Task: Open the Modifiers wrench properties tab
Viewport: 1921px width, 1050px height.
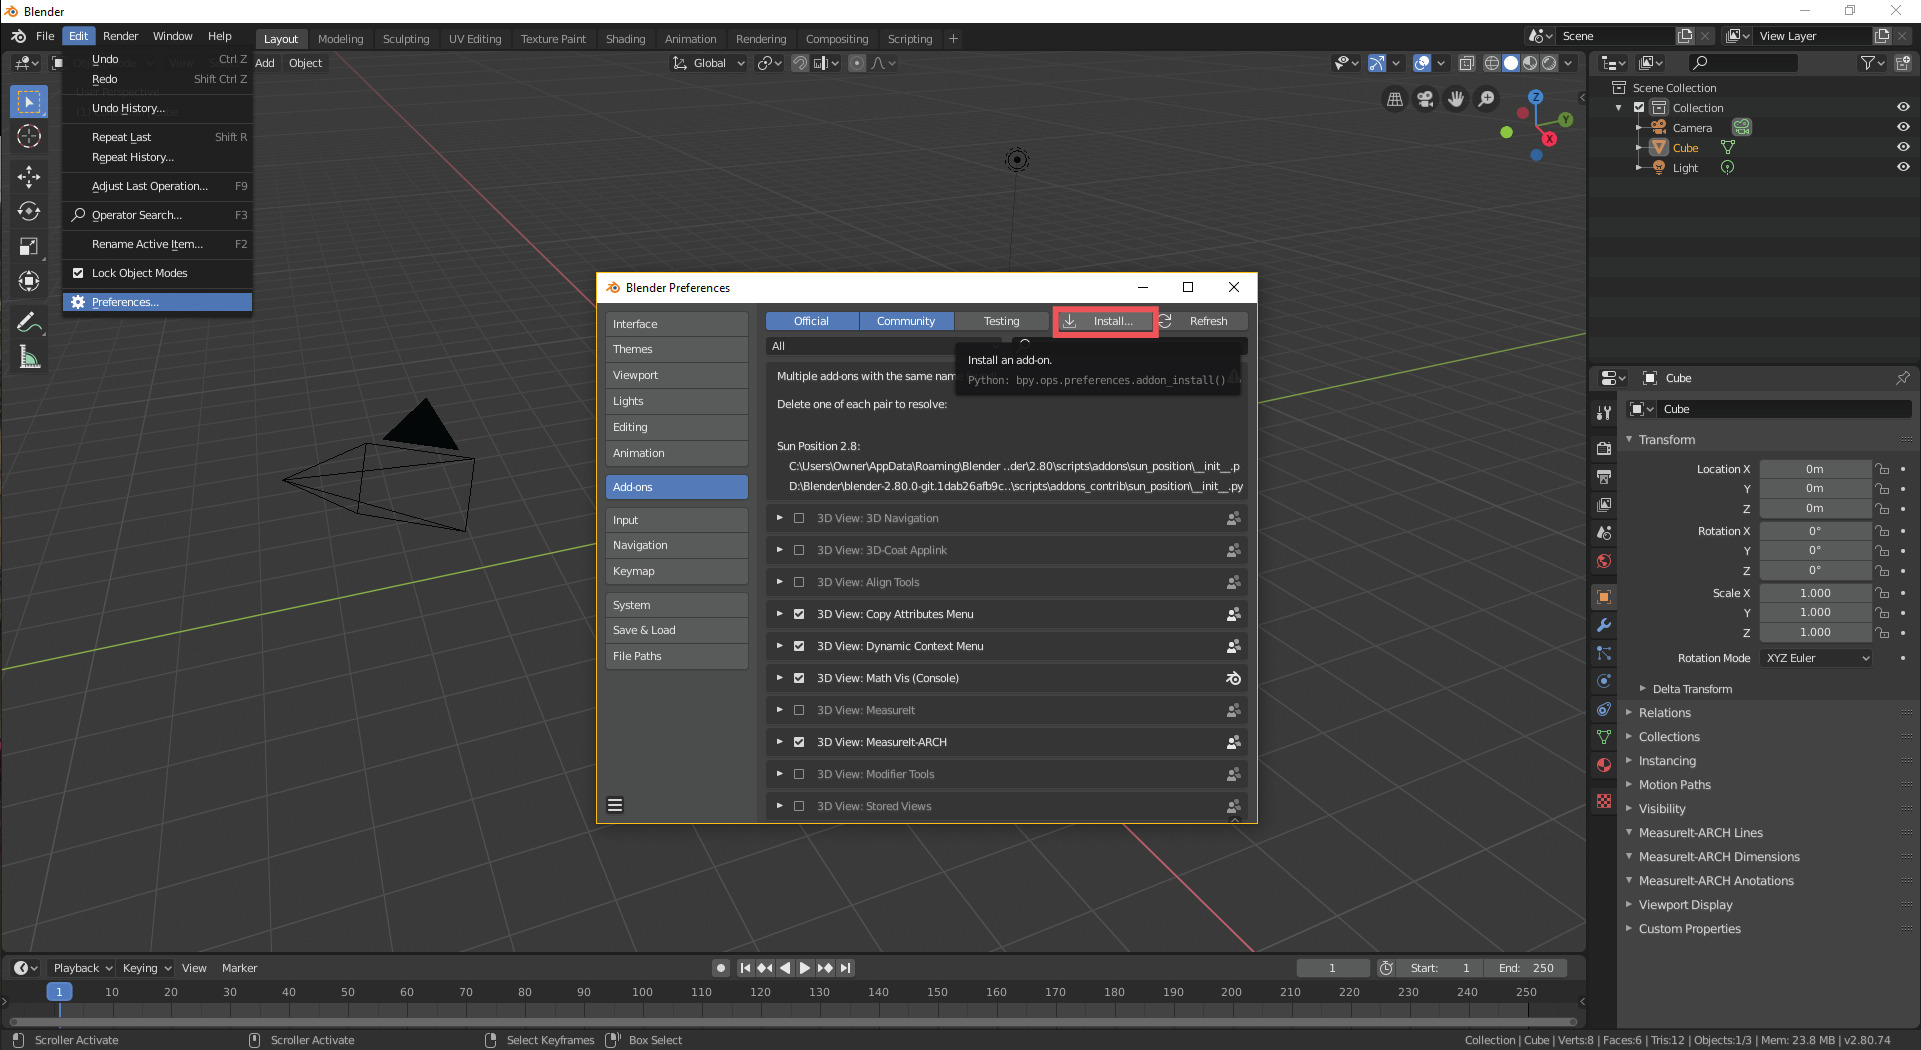Action: [1604, 625]
